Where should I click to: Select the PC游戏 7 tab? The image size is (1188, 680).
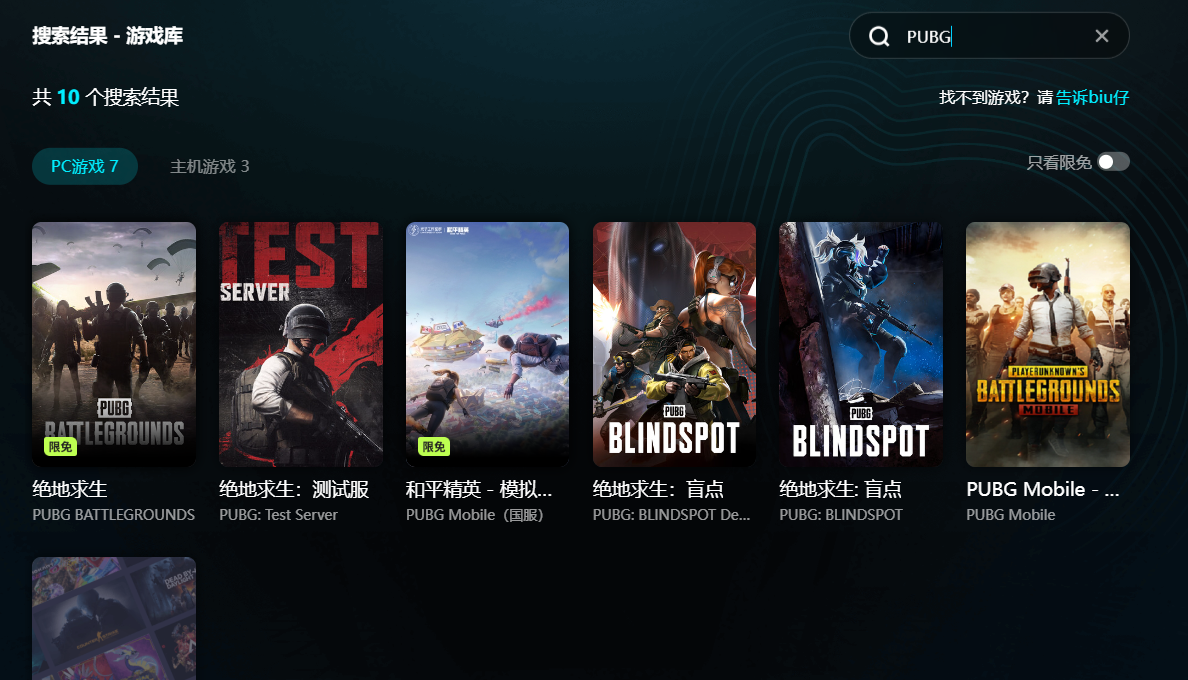85,167
